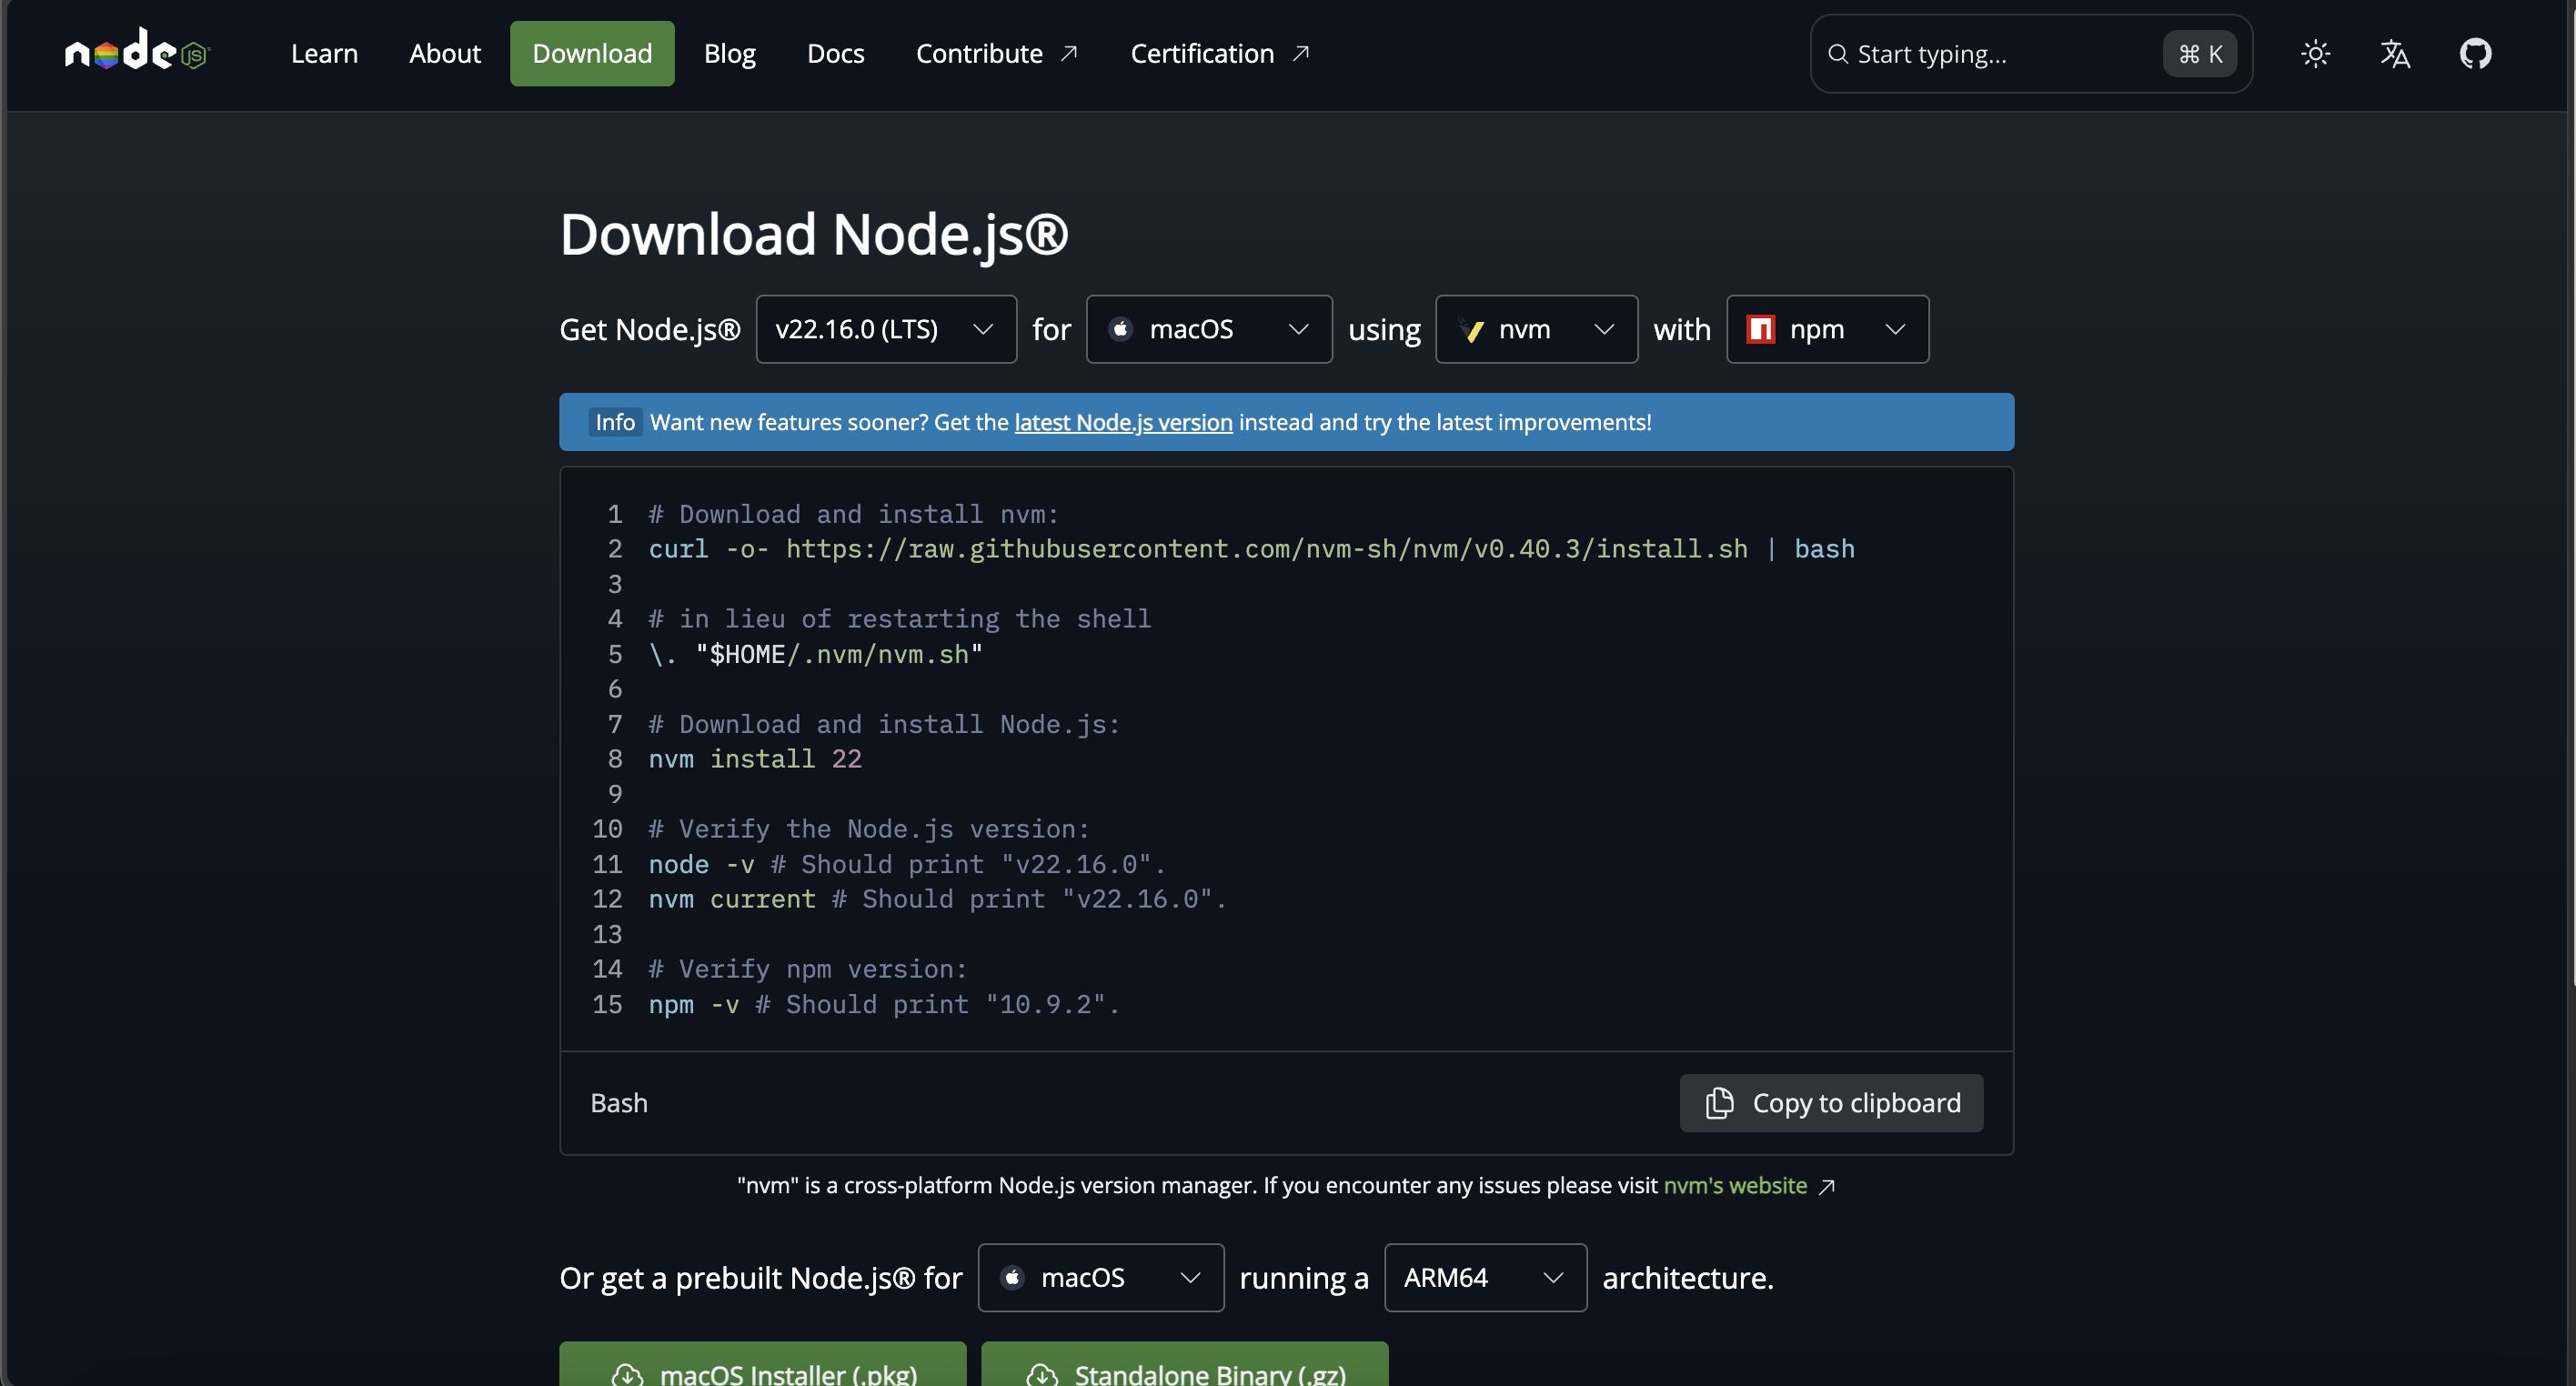Click the Apple icon in the top macOS dropdown
The image size is (2576, 1386).
pyautogui.click(x=1121, y=329)
